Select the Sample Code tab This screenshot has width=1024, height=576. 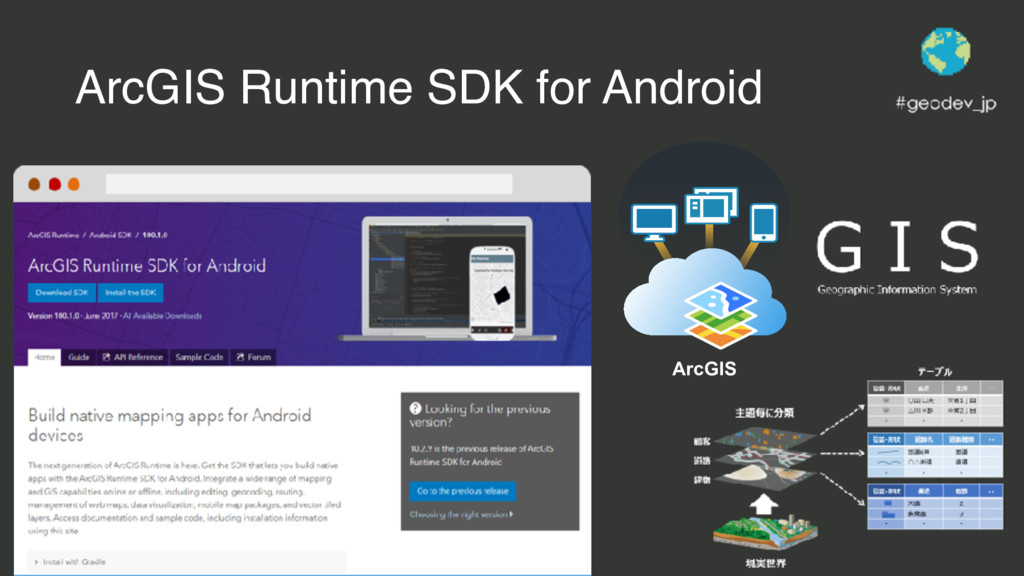[199, 357]
